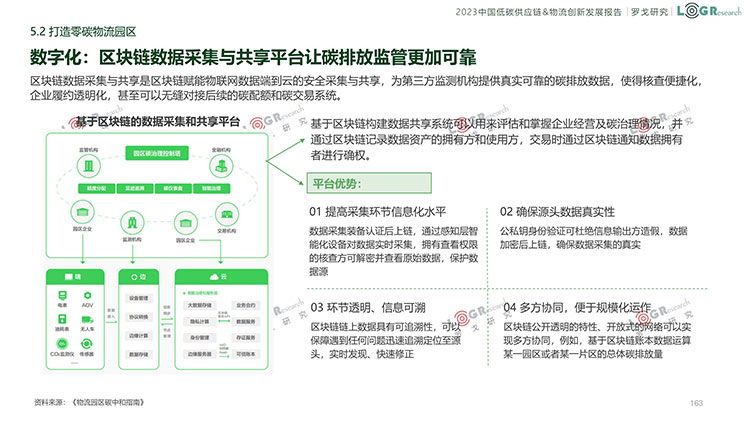Click the section label 5.2 打造零碳物流园区
750x422 pixels.
point(83,32)
